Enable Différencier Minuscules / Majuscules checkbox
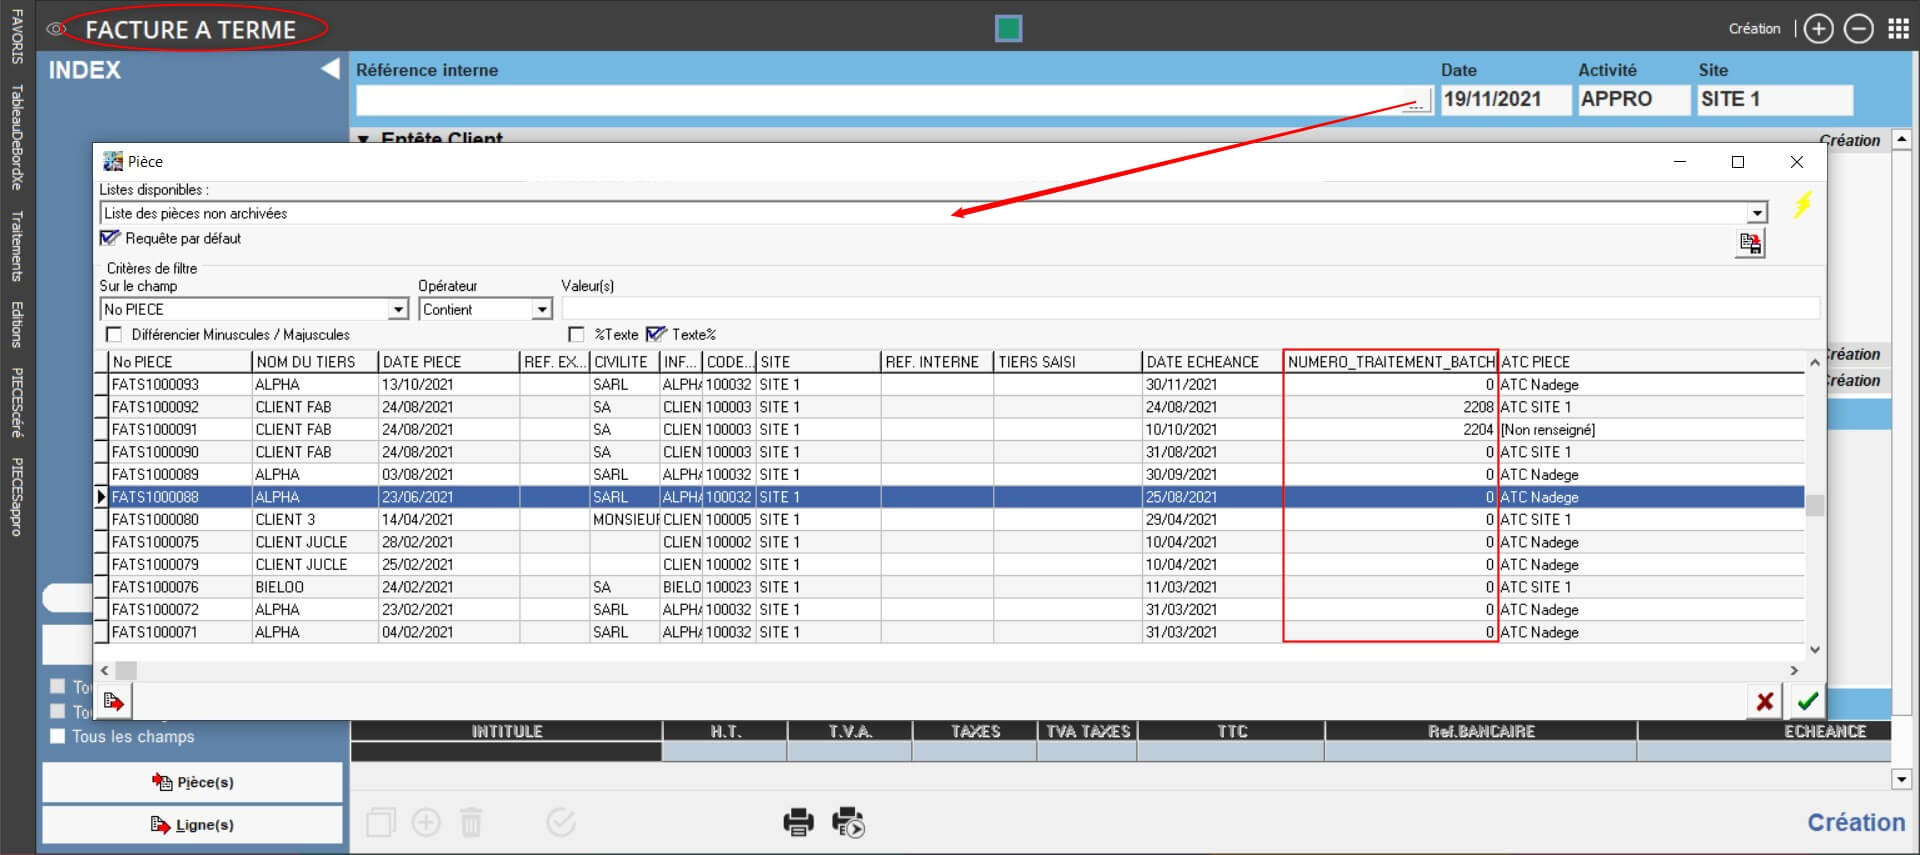This screenshot has width=1920, height=855. (x=114, y=335)
